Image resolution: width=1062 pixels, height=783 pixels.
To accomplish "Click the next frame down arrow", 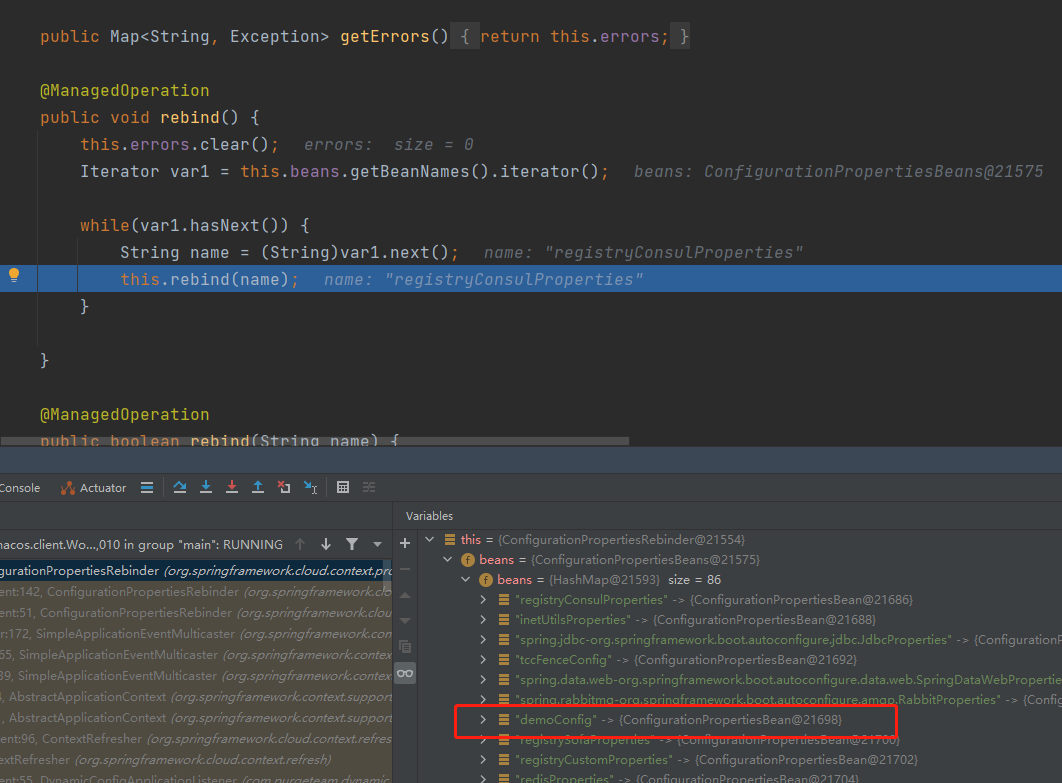I will [x=326, y=544].
